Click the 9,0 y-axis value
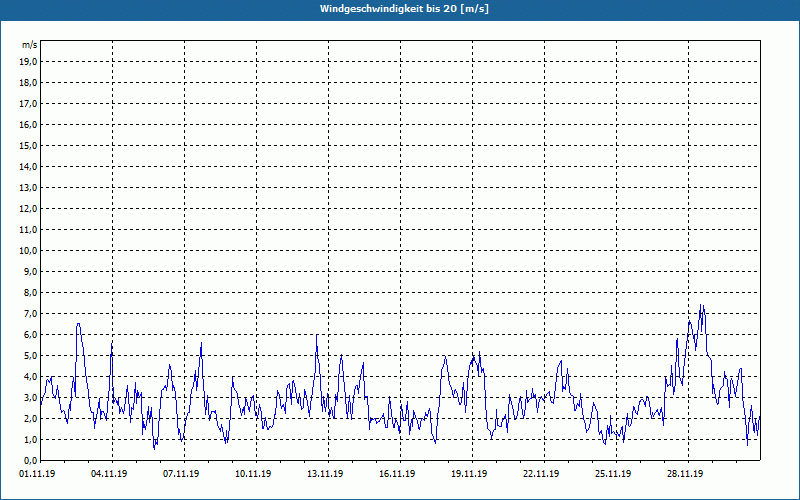This screenshot has width=800, height=500. pos(31,271)
